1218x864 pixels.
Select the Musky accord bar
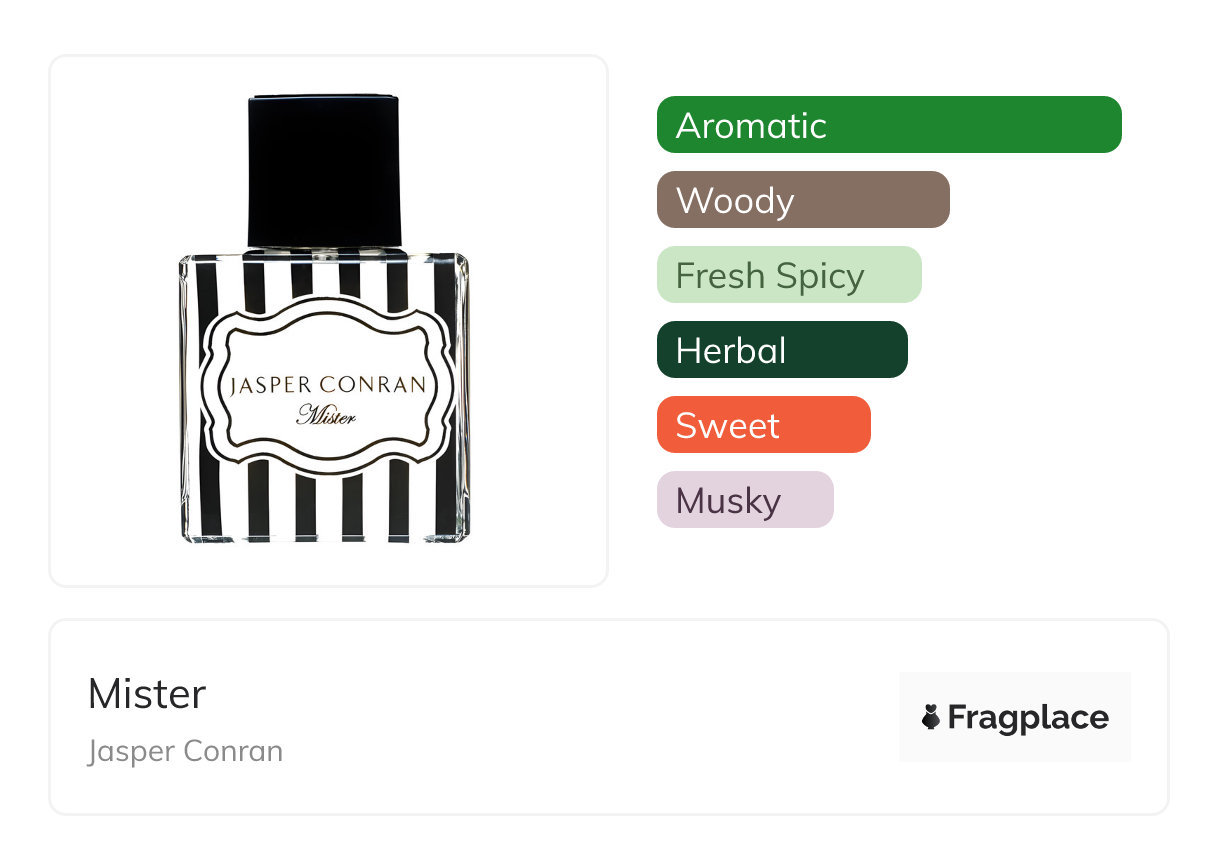[745, 500]
